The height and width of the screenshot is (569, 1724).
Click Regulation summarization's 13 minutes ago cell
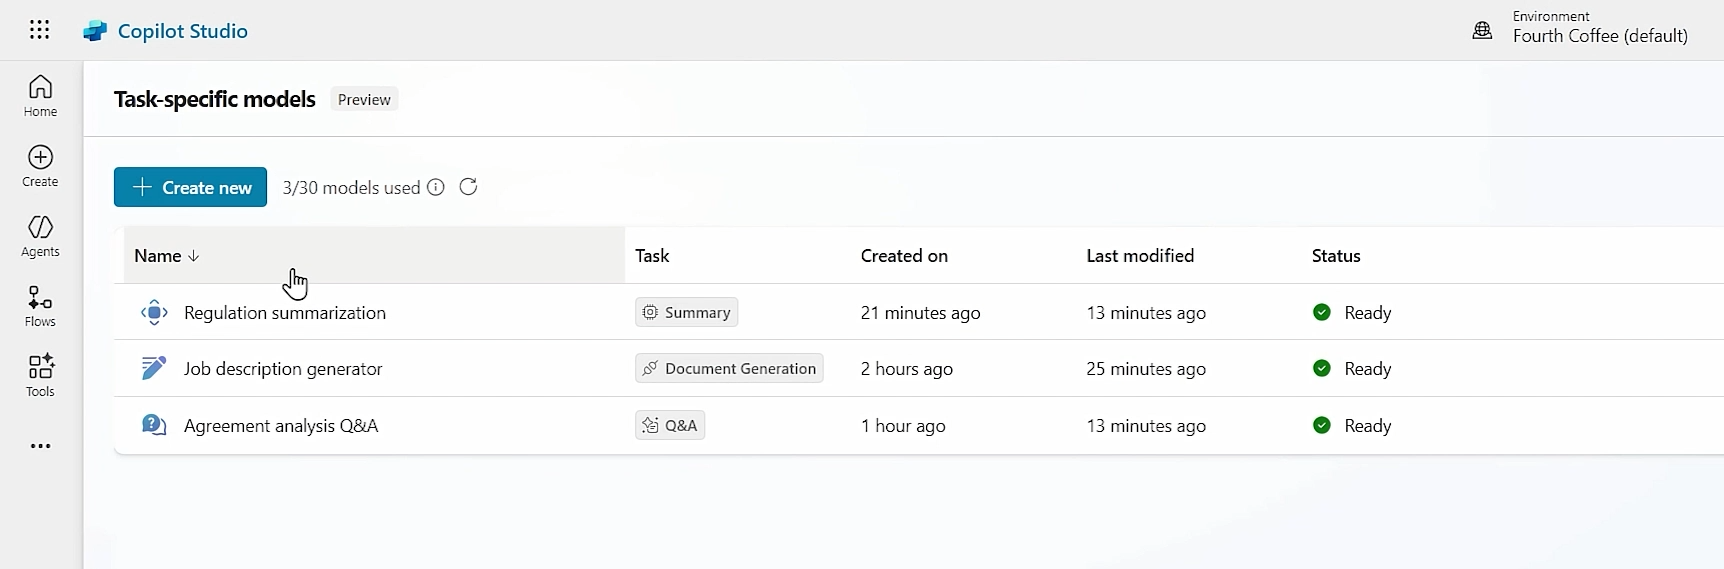[1146, 312]
